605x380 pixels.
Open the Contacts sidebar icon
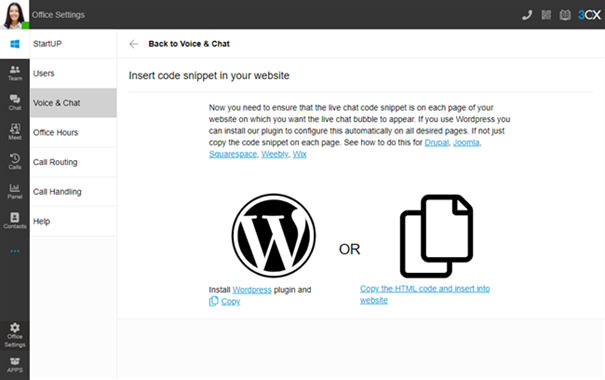(15, 221)
